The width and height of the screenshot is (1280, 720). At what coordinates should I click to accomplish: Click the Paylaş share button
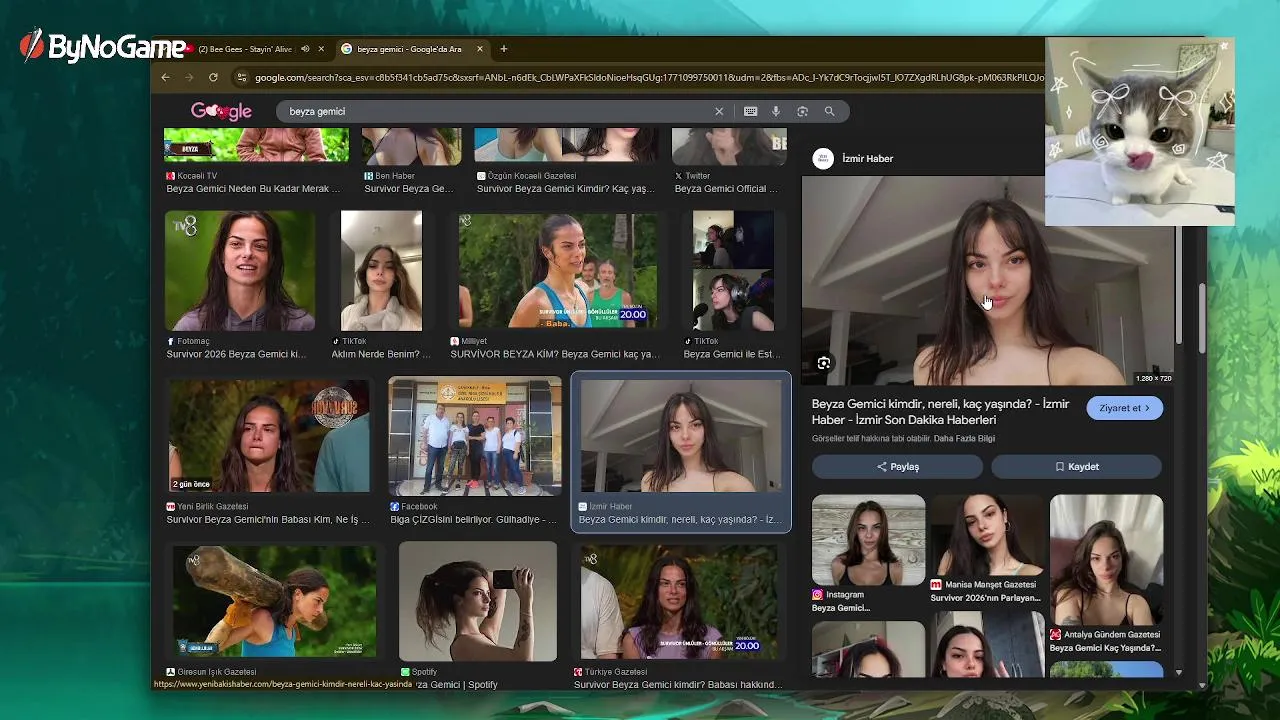(x=897, y=466)
